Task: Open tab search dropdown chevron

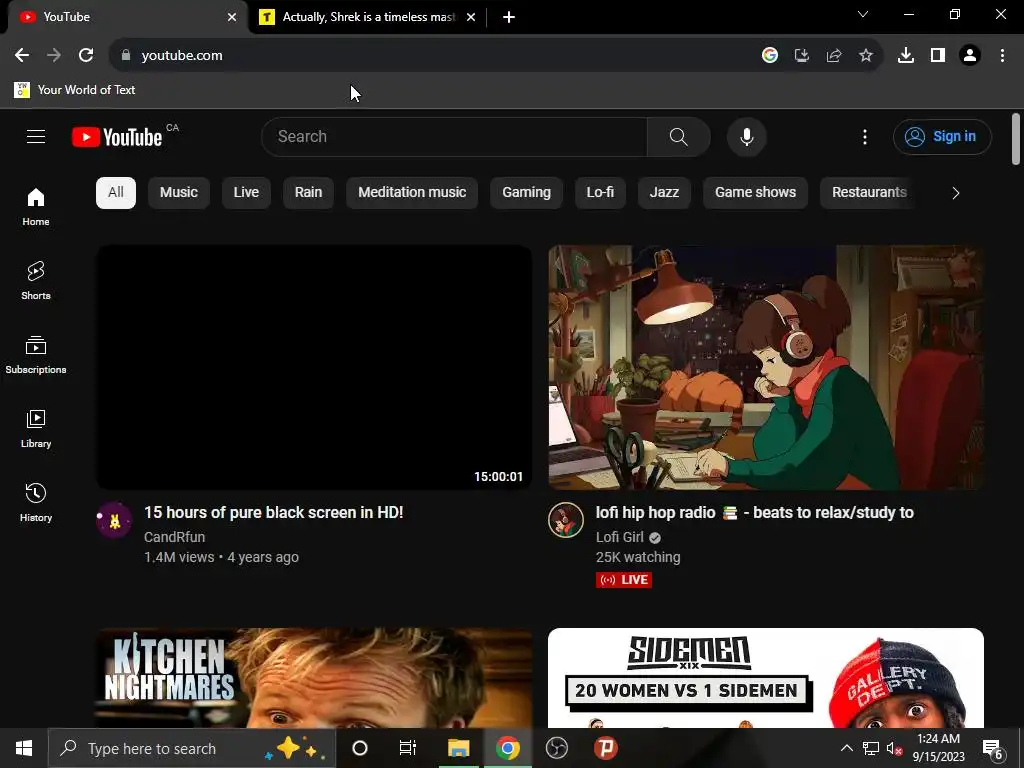Action: [x=863, y=14]
